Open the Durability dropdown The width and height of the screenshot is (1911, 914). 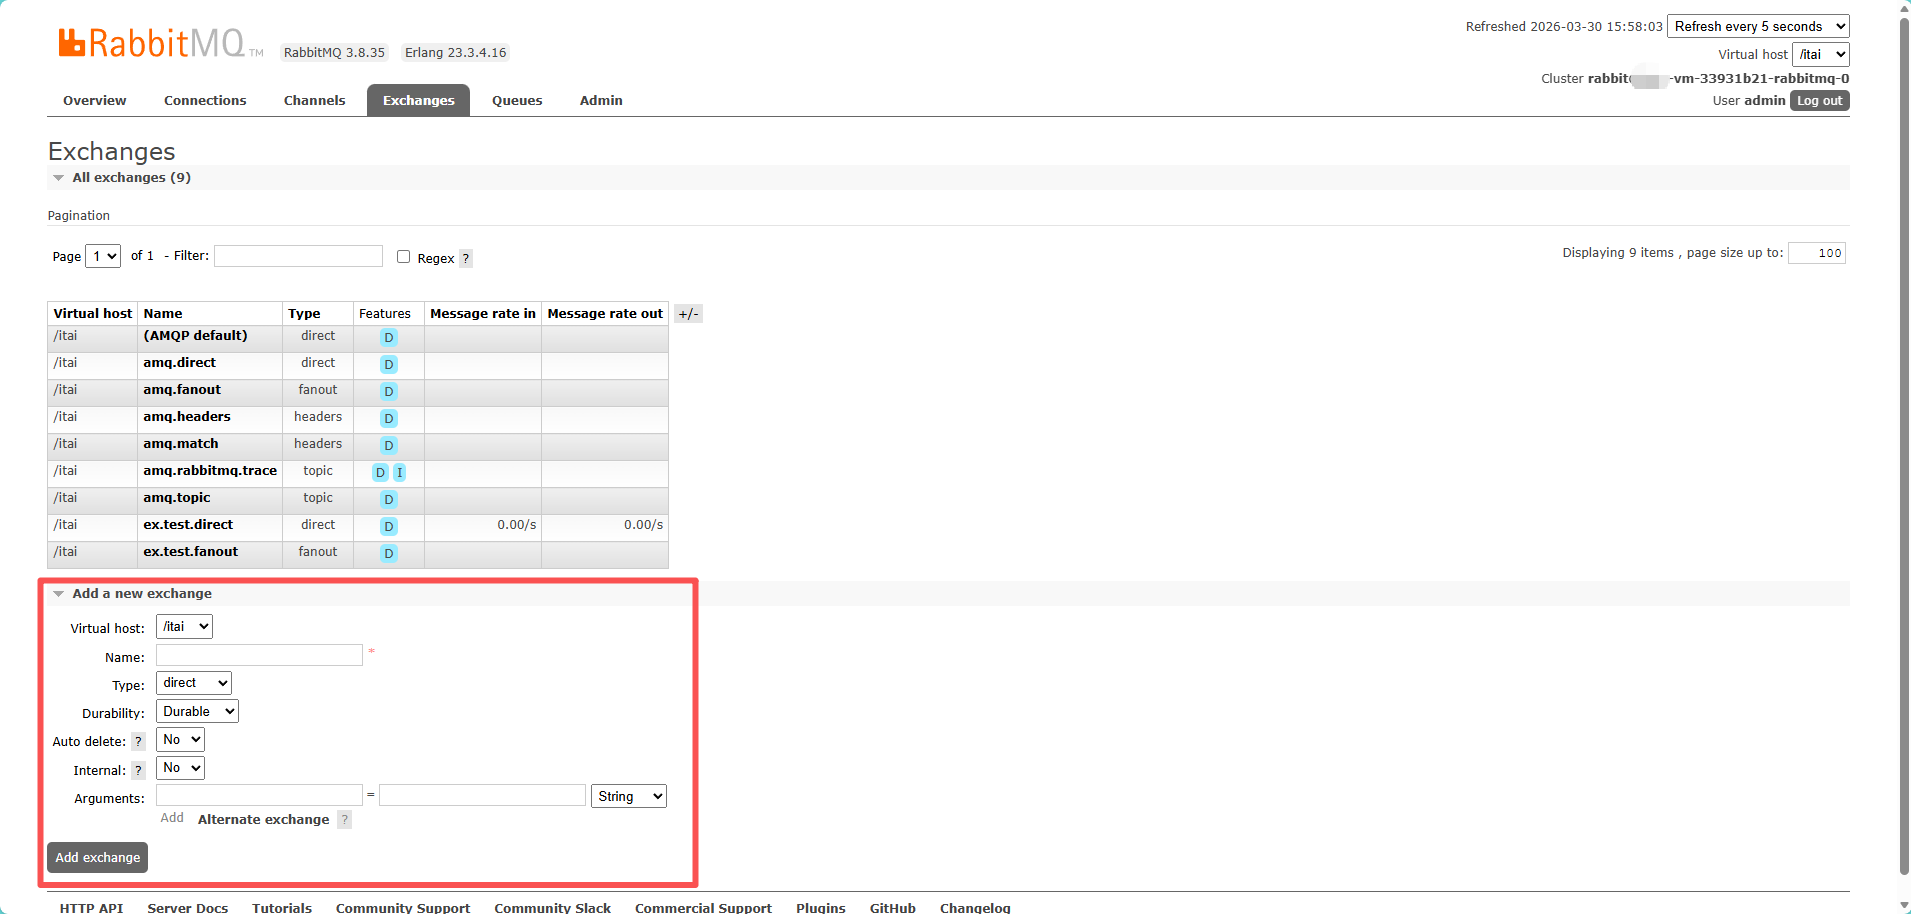[x=197, y=712]
